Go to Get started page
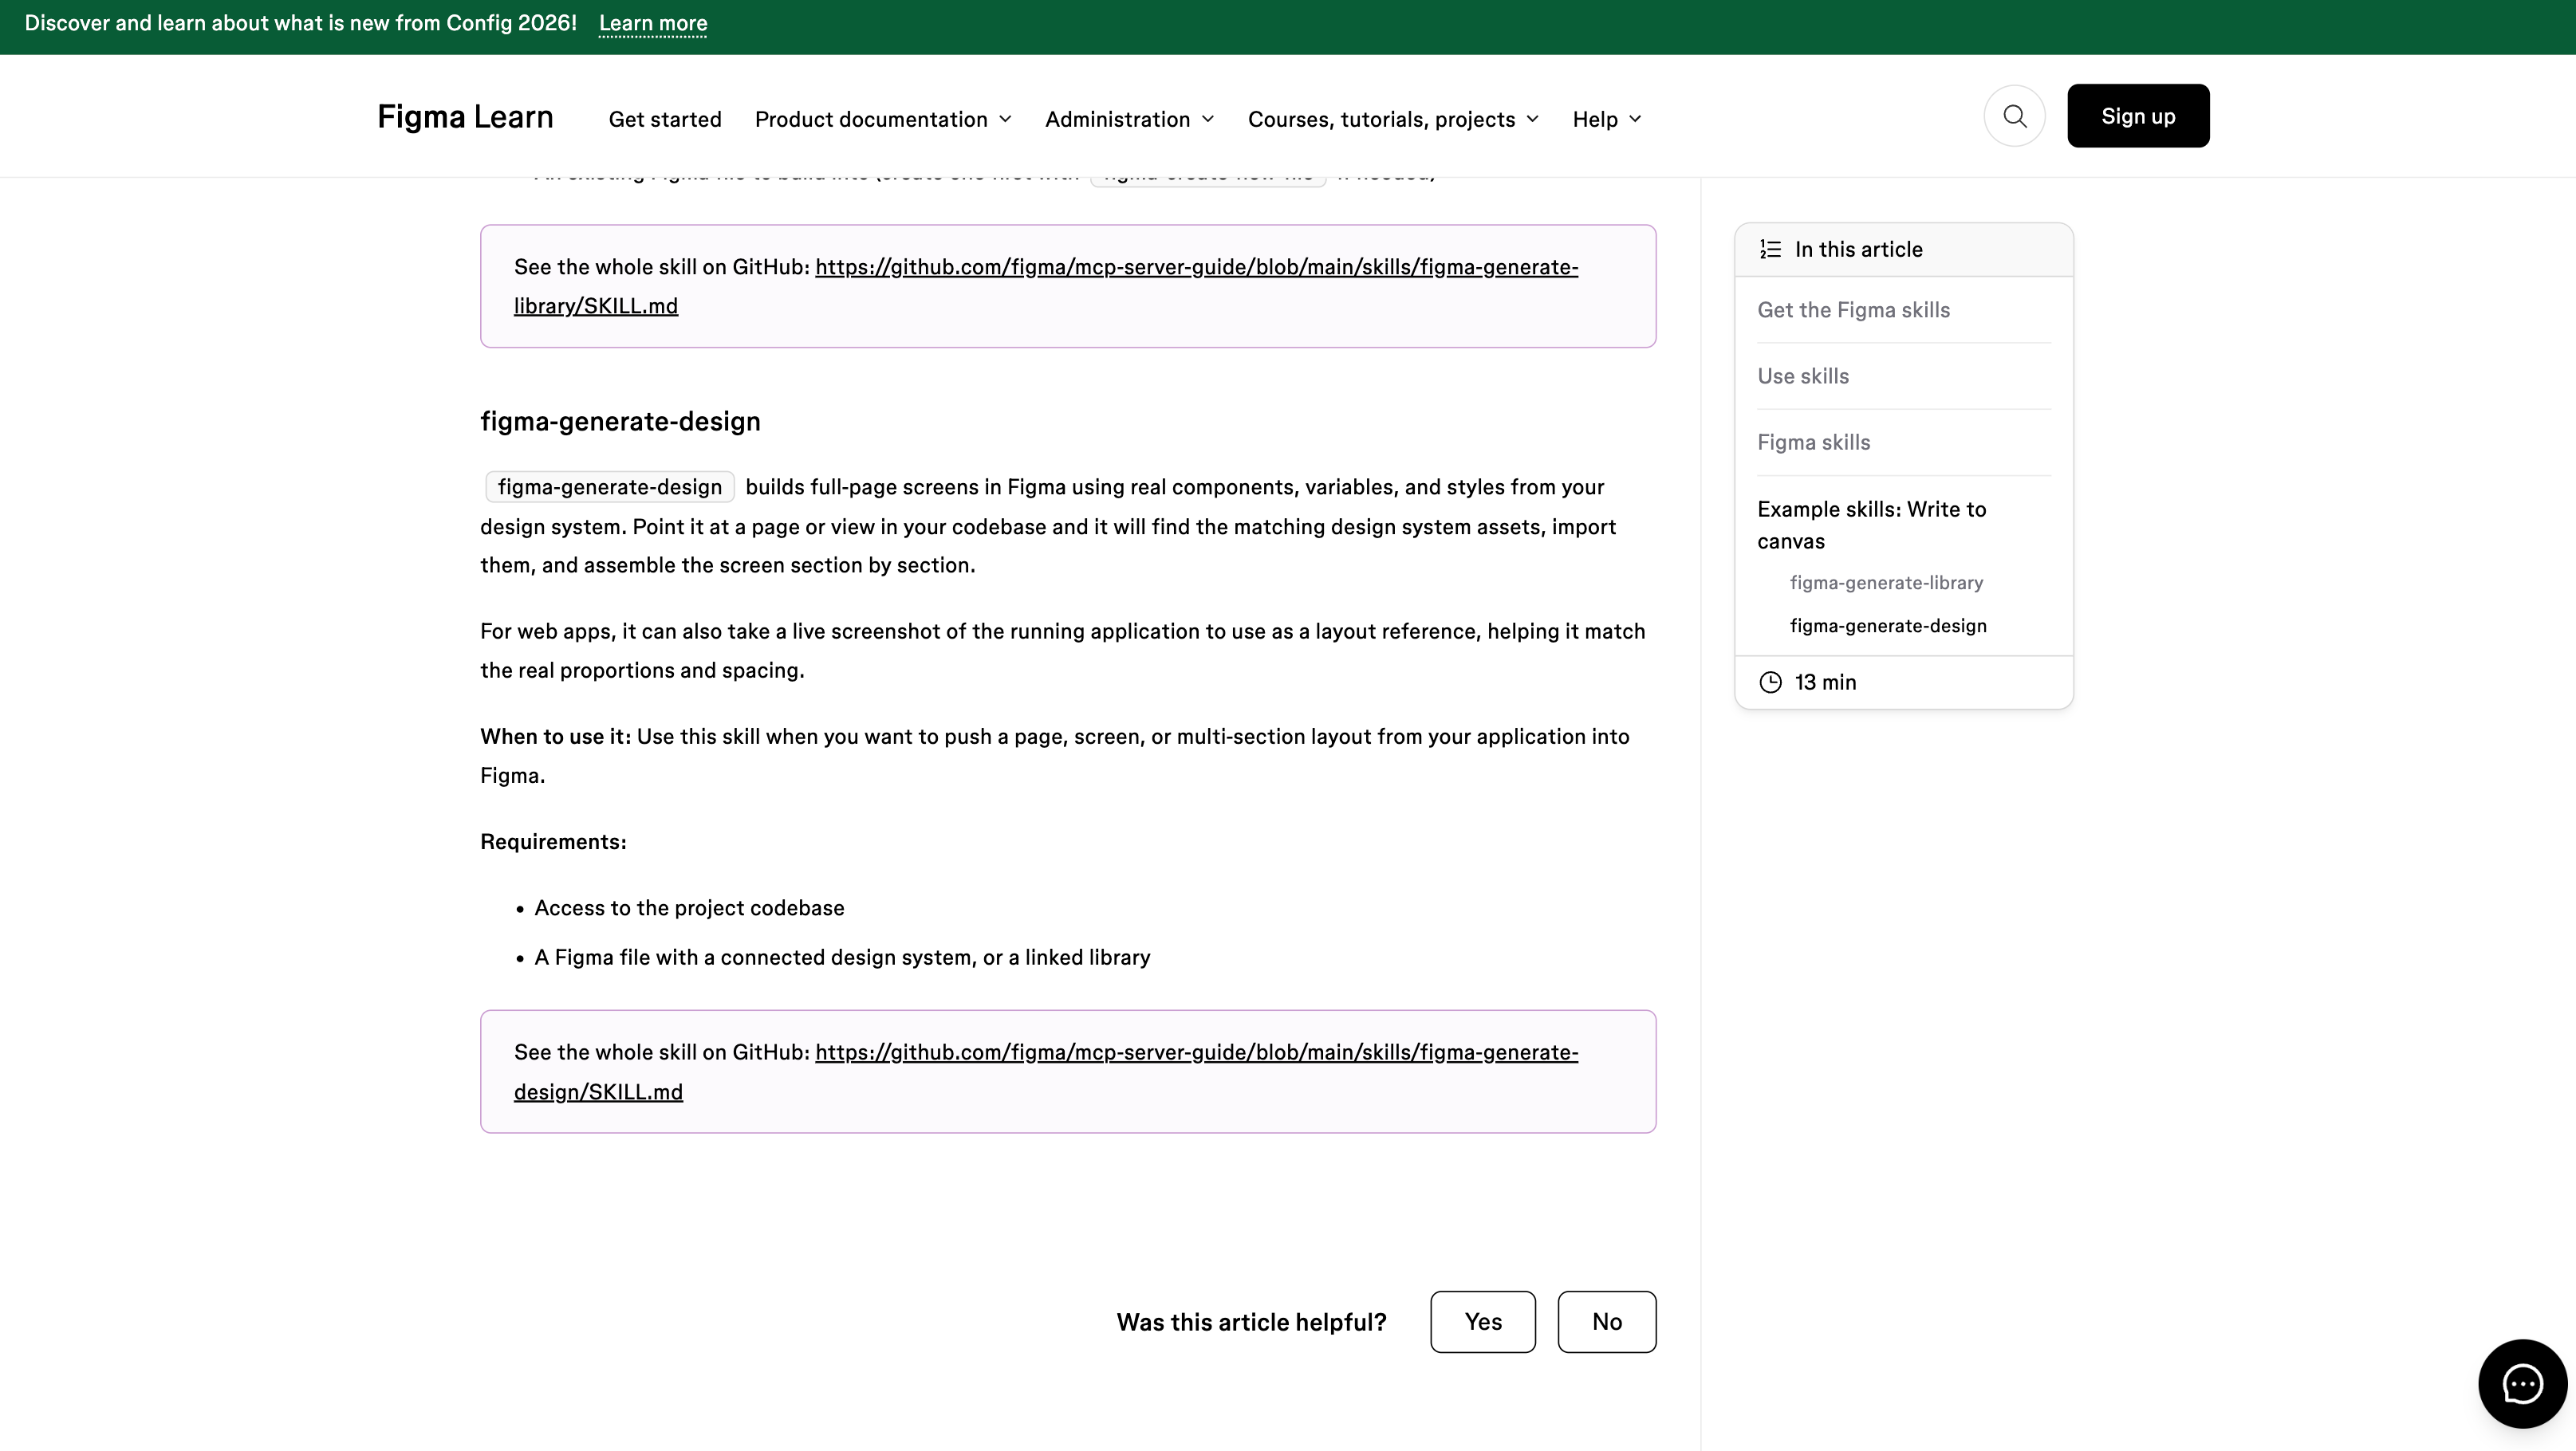This screenshot has height=1451, width=2576. (665, 119)
